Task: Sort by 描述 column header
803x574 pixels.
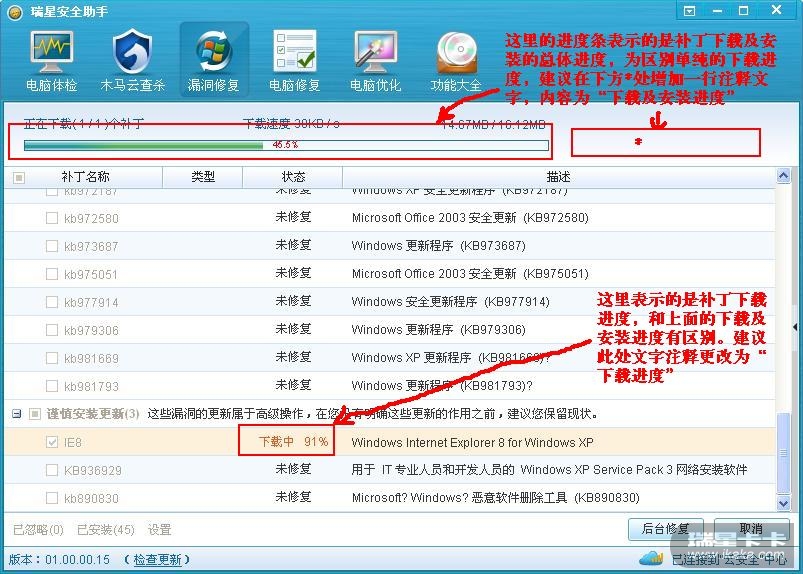Action: click(x=558, y=177)
